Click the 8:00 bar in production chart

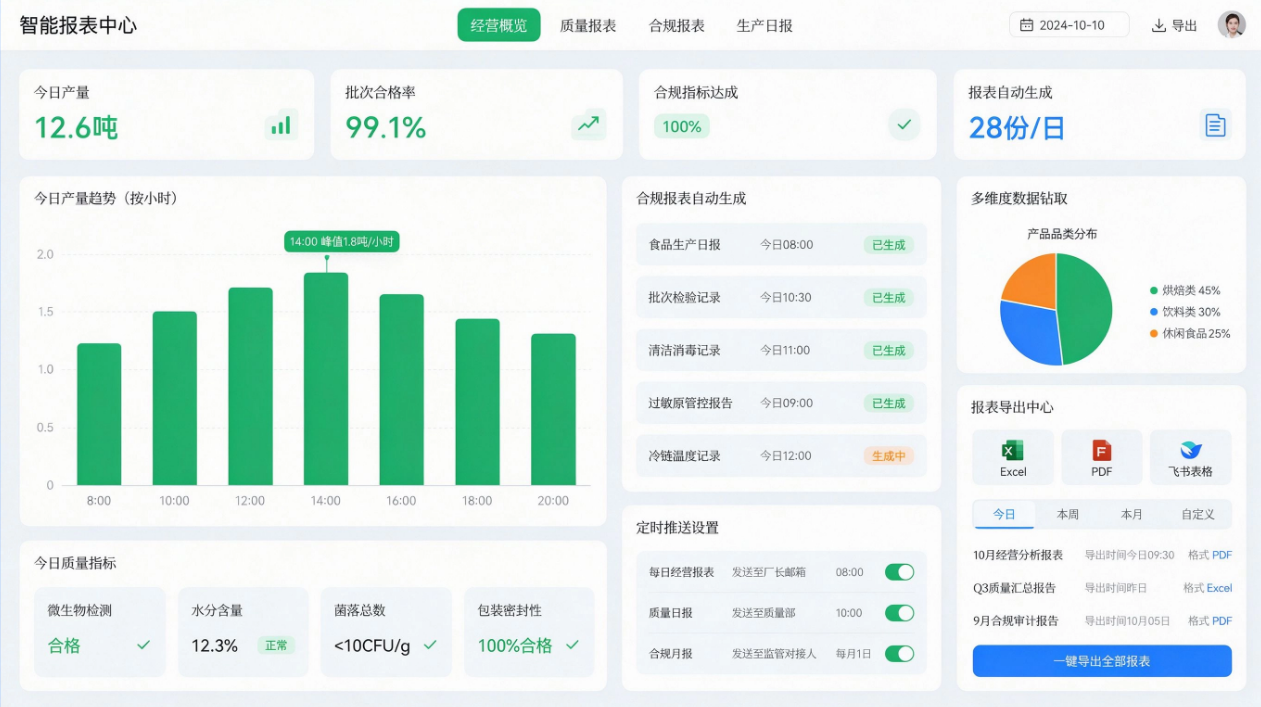pos(99,414)
